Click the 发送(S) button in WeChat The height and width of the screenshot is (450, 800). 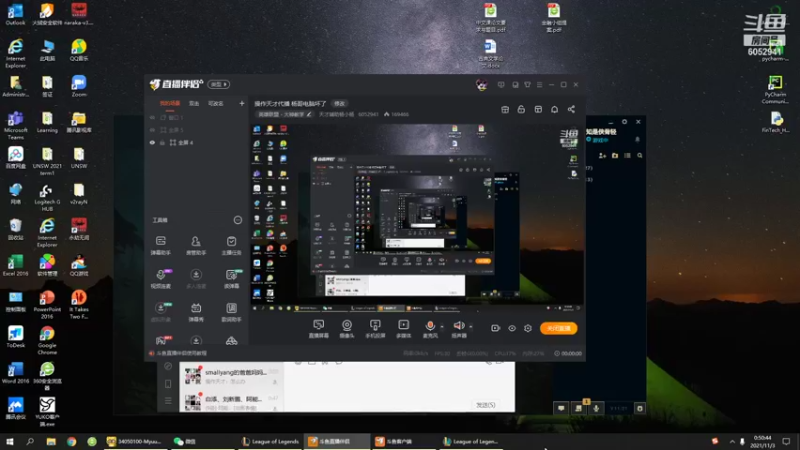click(486, 405)
